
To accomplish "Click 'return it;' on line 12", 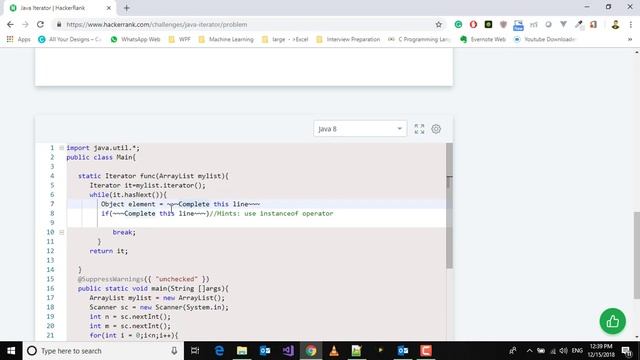I will tap(109, 251).
